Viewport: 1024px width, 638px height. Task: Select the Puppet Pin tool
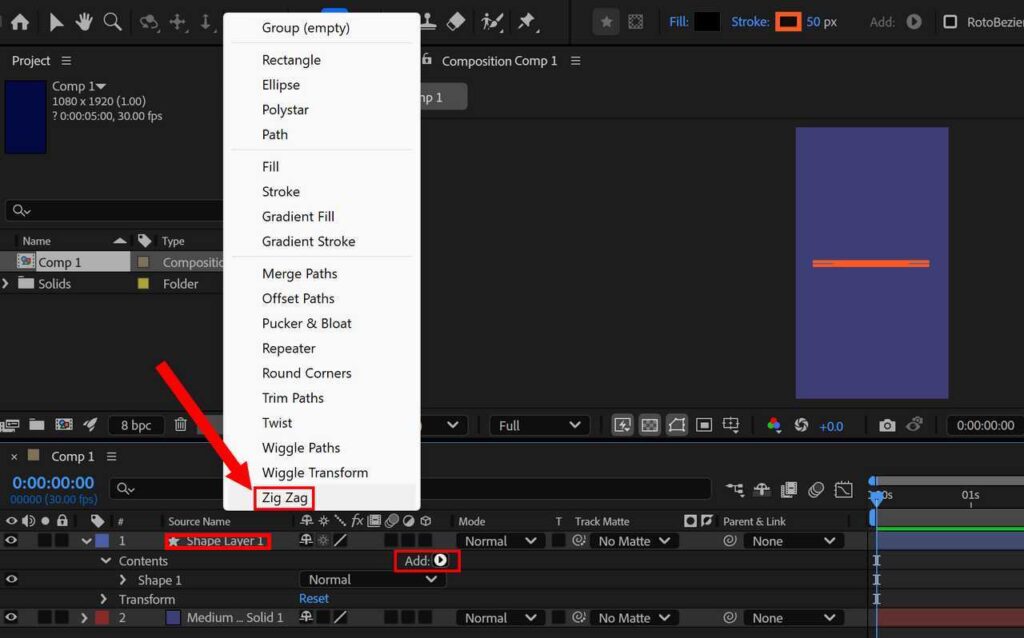coord(526,22)
